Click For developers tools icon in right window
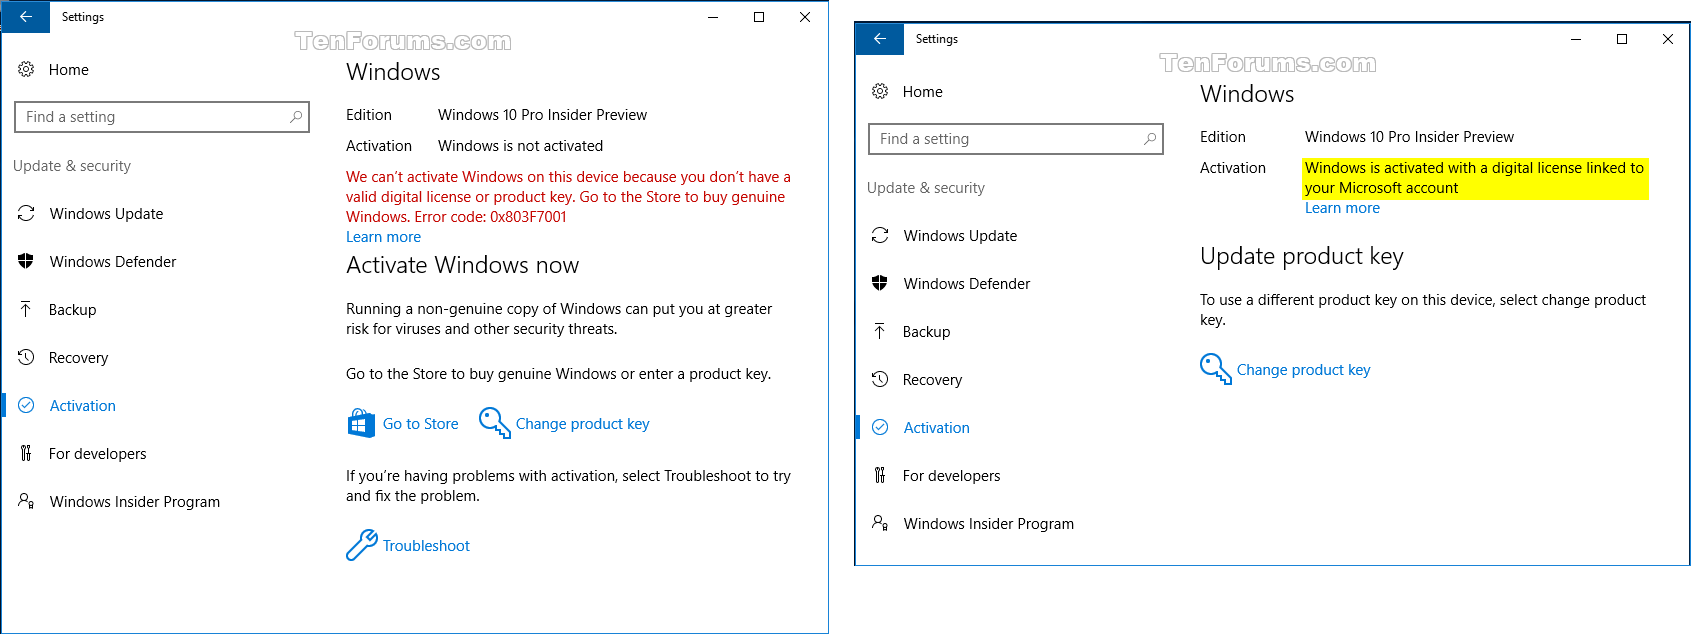The image size is (1693, 634). (880, 475)
